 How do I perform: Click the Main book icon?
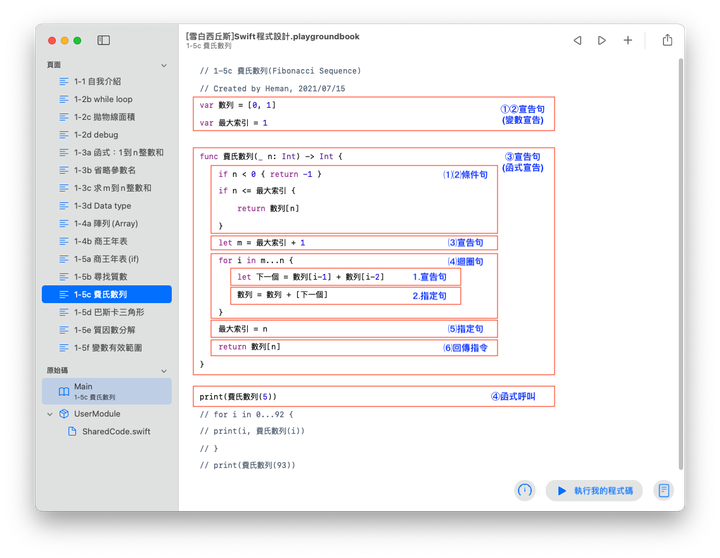[64, 392]
